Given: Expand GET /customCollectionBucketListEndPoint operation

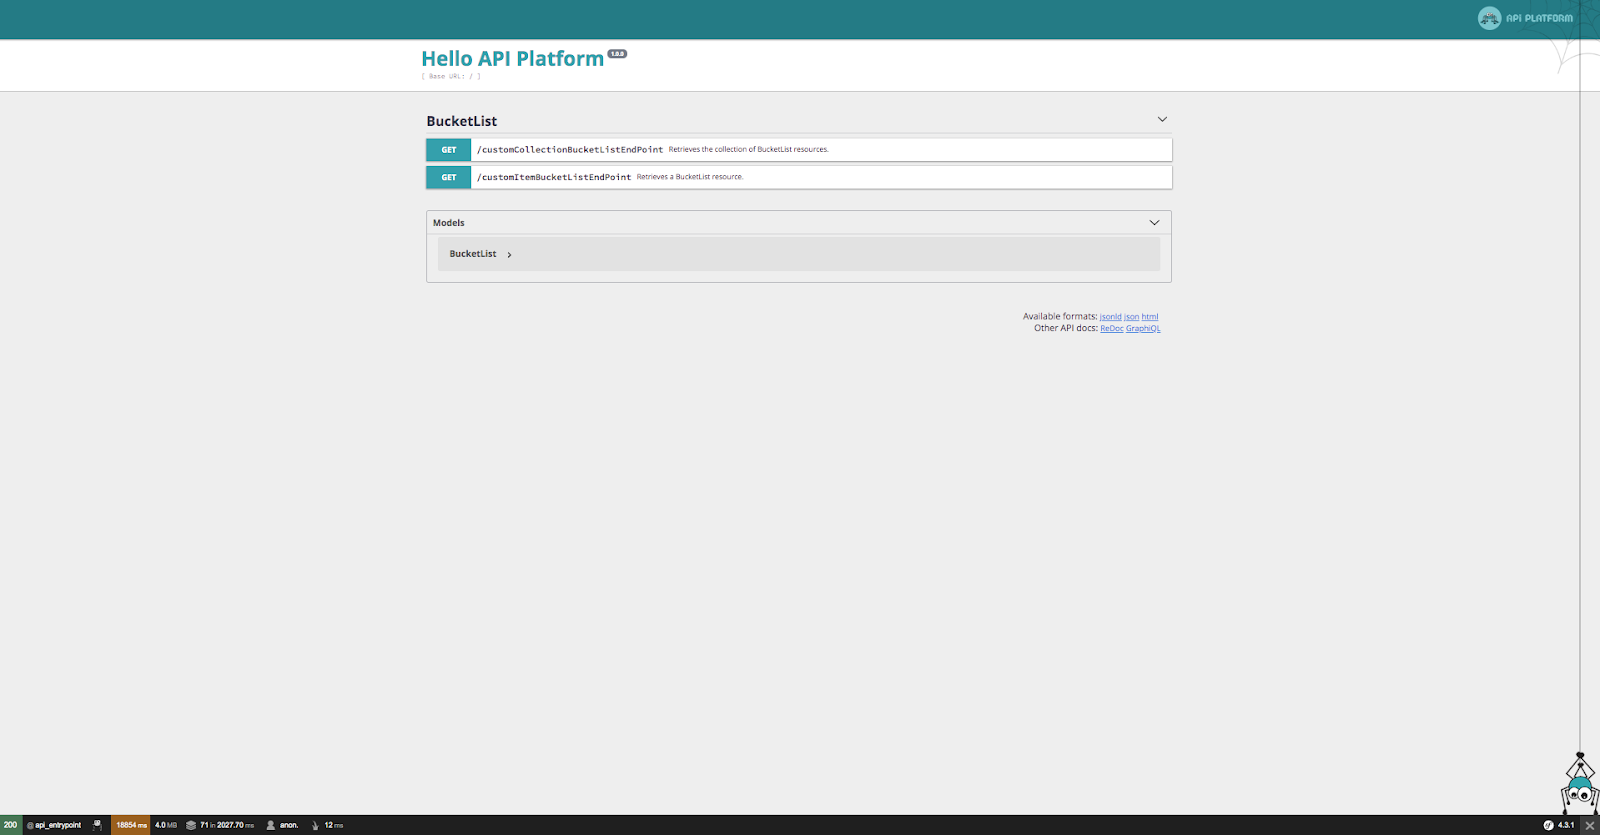Looking at the screenshot, I should [799, 150].
